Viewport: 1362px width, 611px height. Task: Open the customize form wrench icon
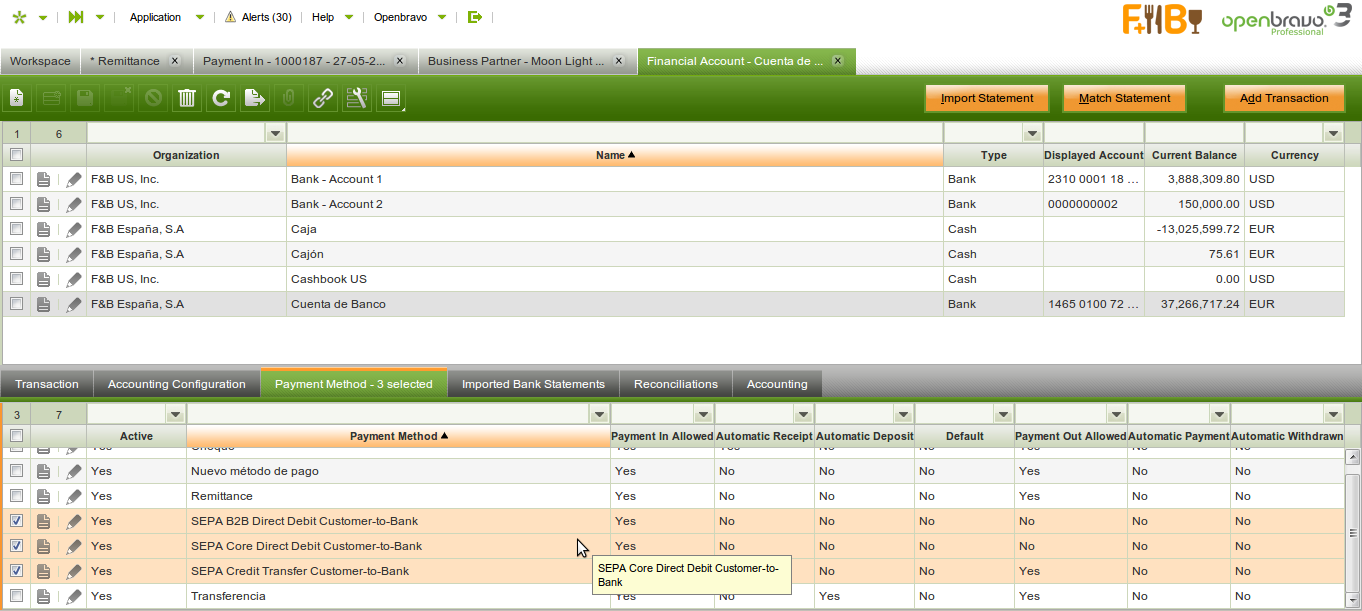(x=356, y=98)
